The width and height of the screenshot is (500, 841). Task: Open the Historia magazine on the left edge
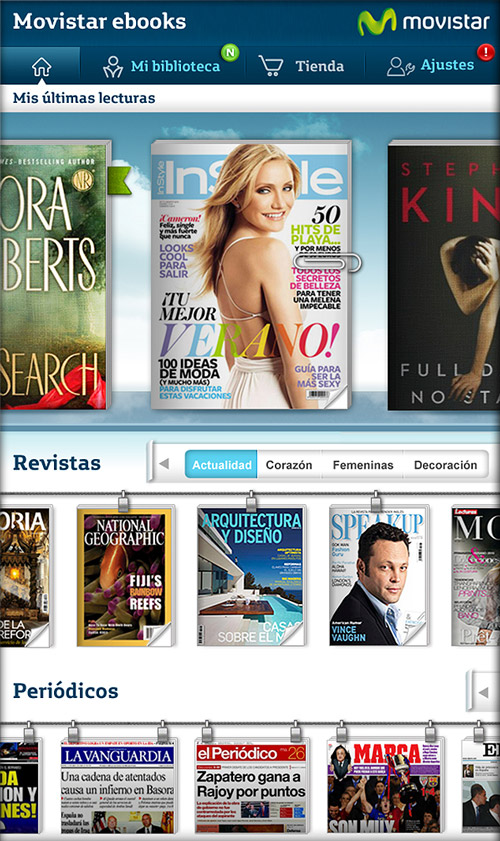(x=25, y=576)
